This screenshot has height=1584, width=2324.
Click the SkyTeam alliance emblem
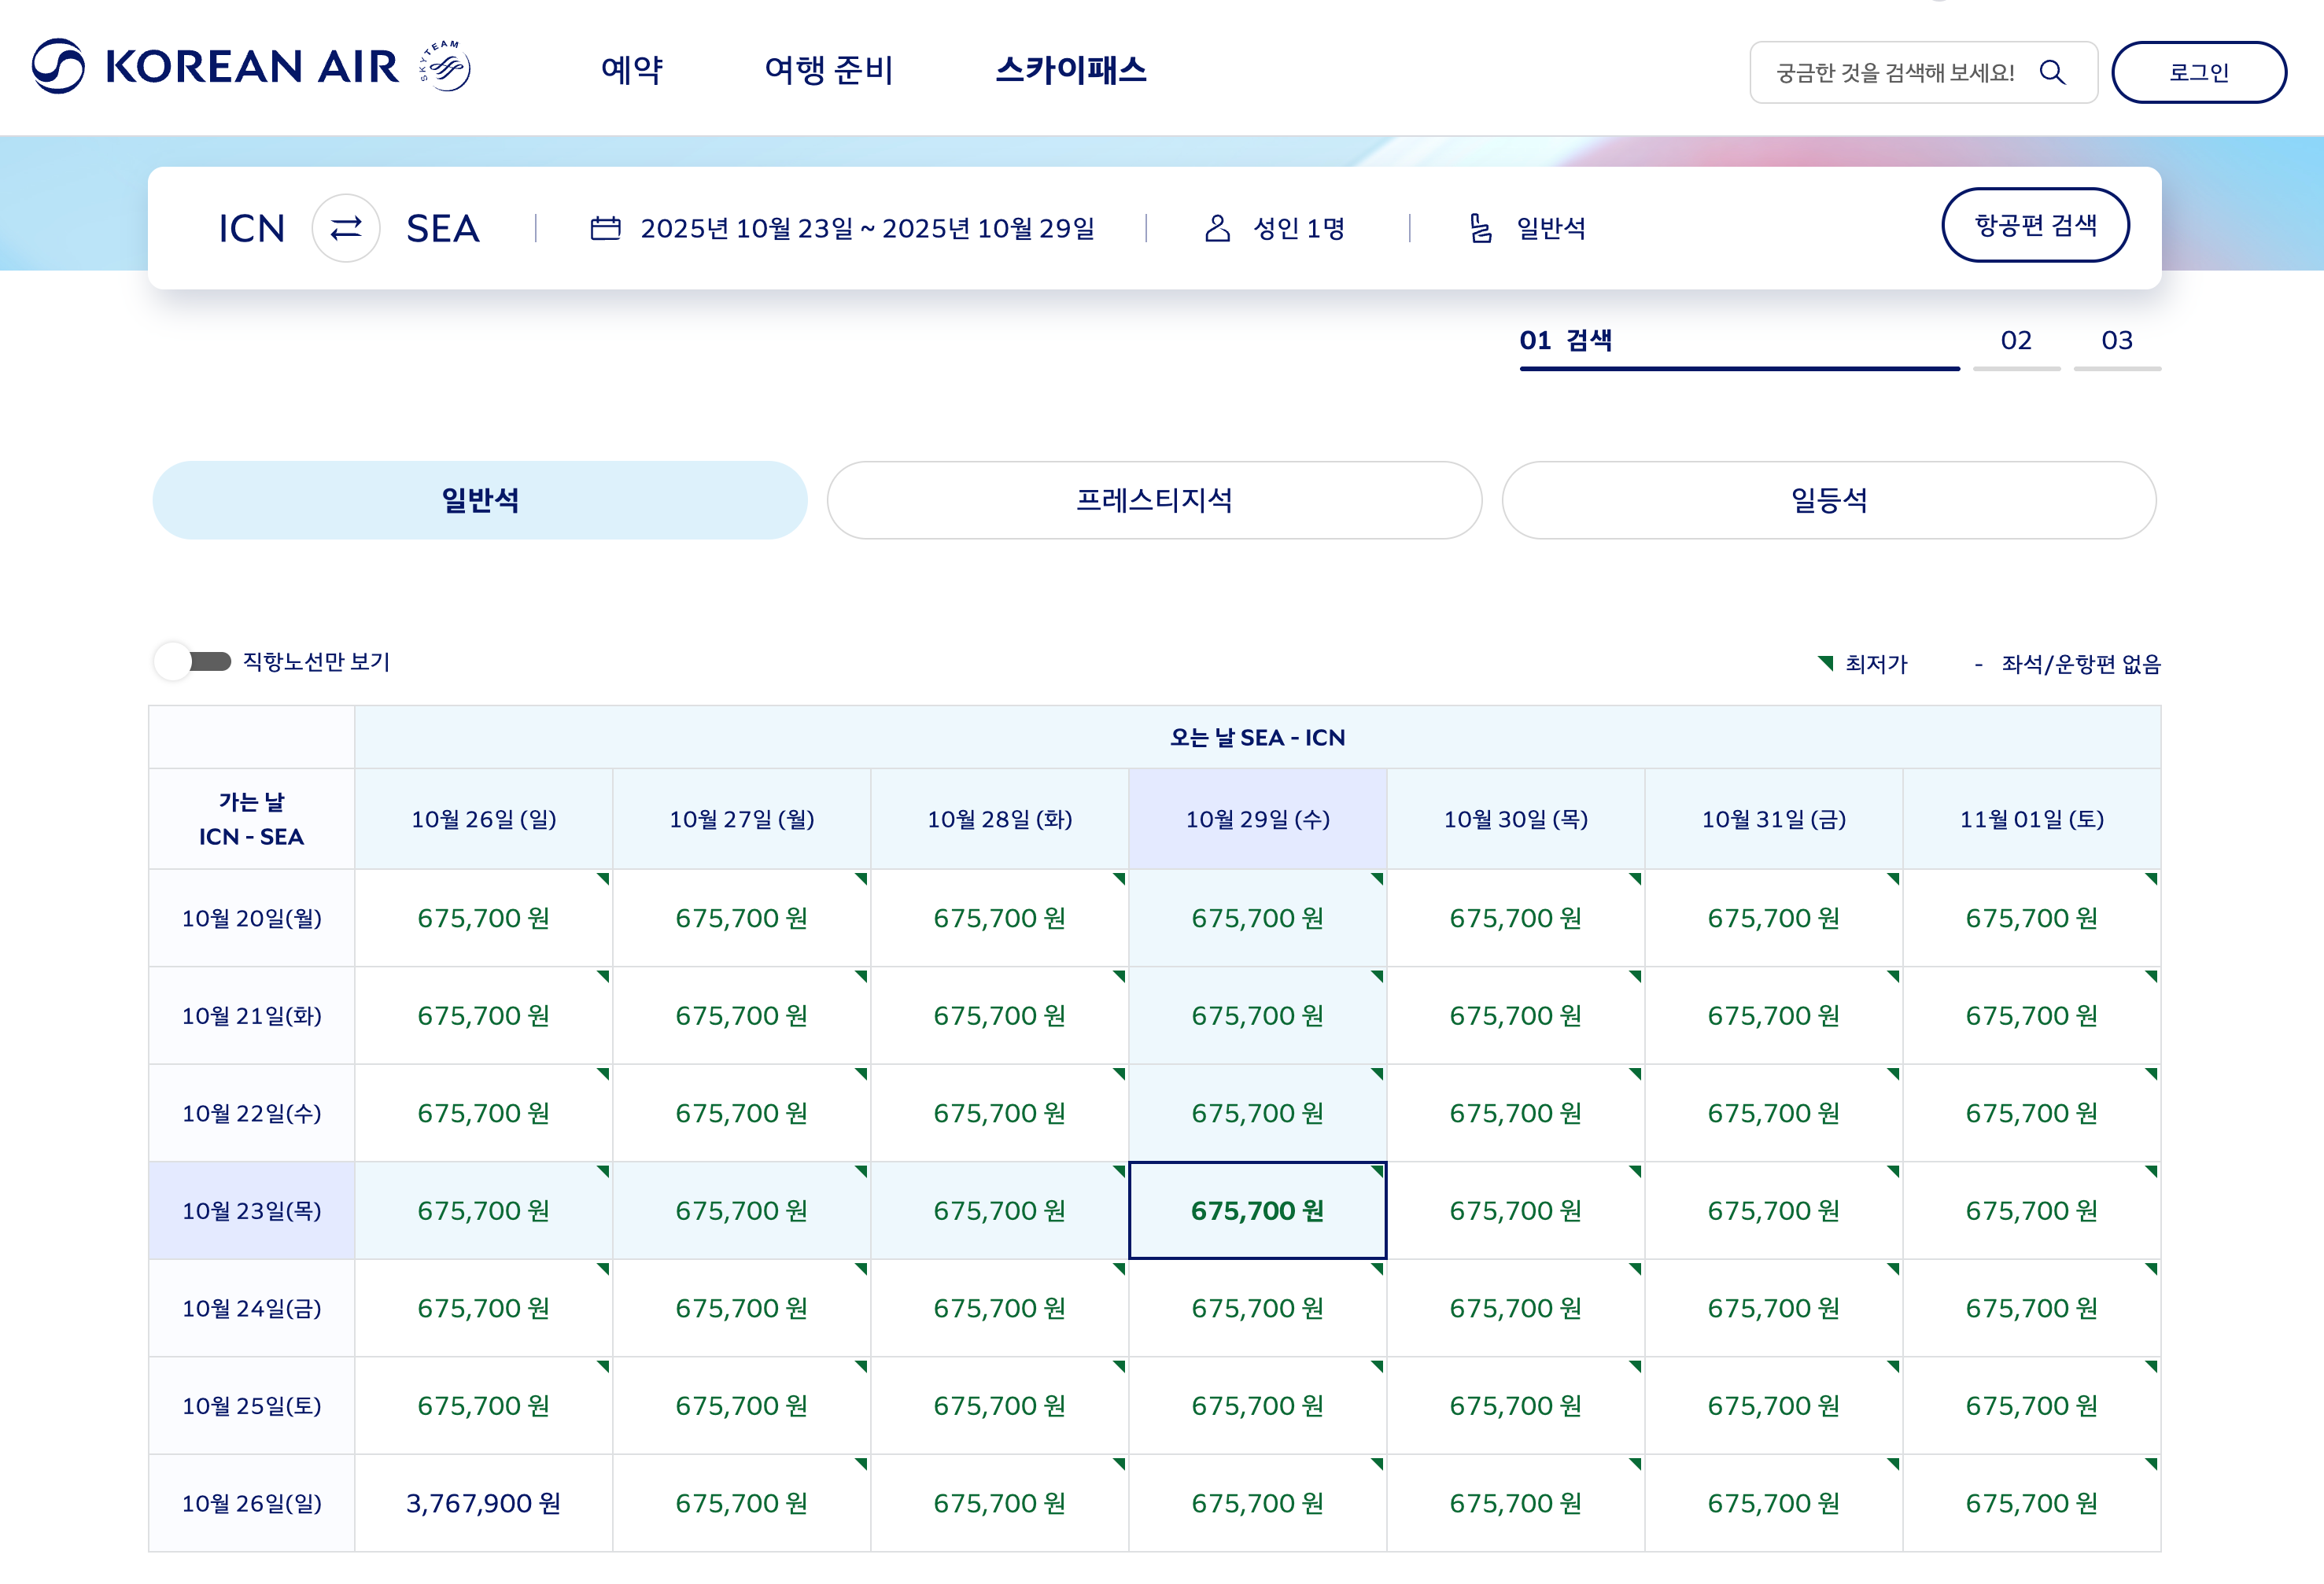pos(445,67)
